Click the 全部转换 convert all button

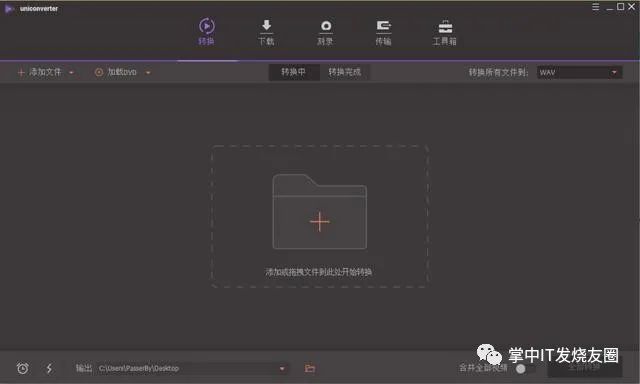tap(584, 367)
